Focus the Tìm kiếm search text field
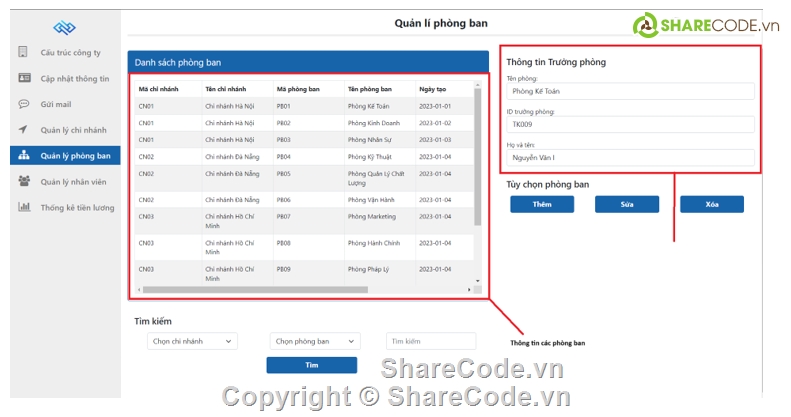The width and height of the screenshot is (791, 417). [431, 341]
